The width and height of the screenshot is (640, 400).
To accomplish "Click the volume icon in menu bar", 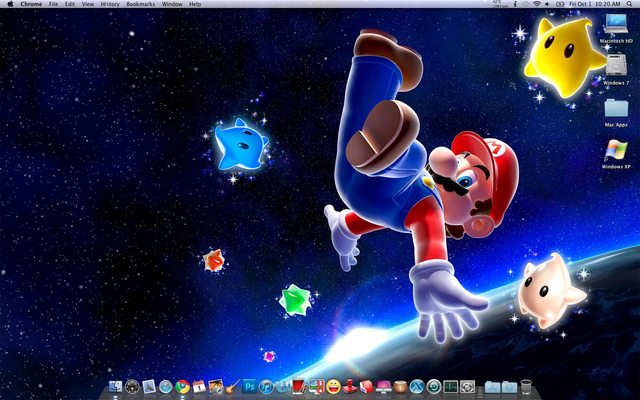I will (547, 4).
